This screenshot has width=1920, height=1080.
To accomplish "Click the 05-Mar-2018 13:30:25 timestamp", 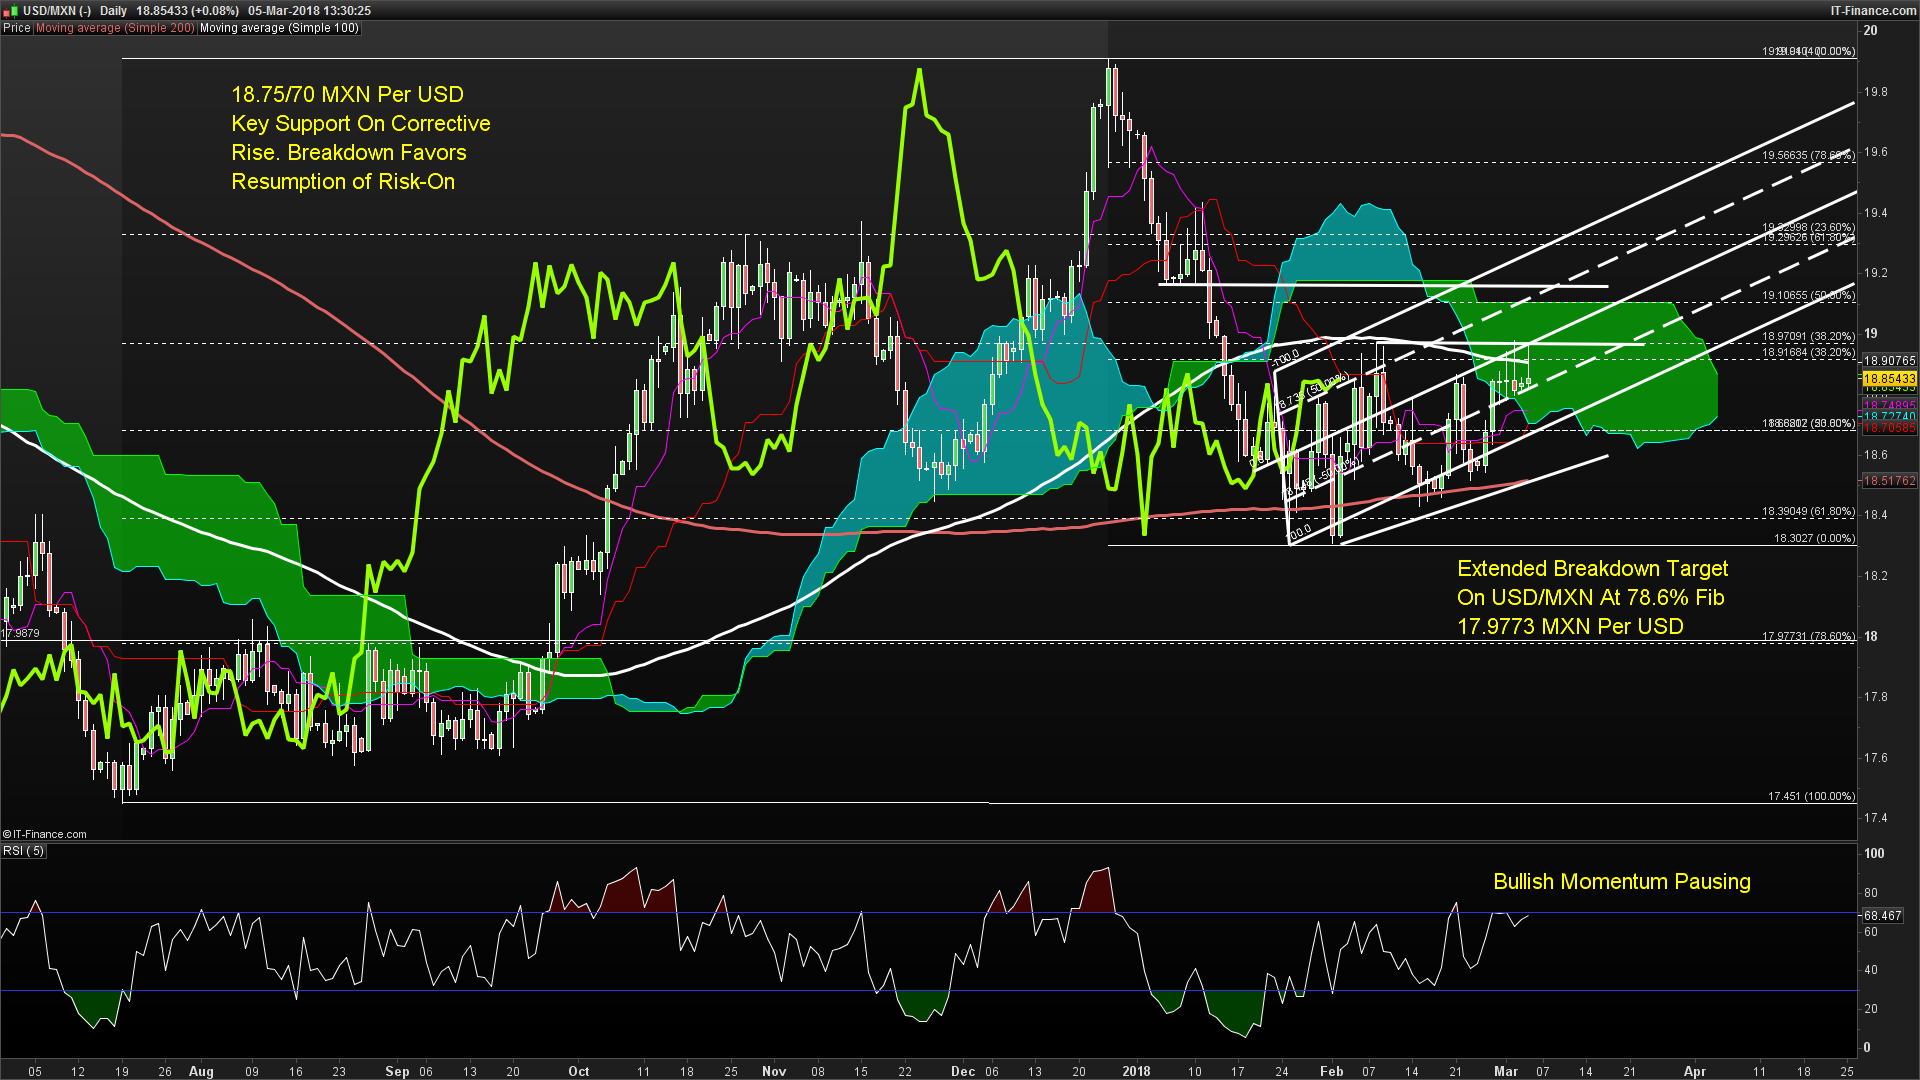I will coord(309,10).
